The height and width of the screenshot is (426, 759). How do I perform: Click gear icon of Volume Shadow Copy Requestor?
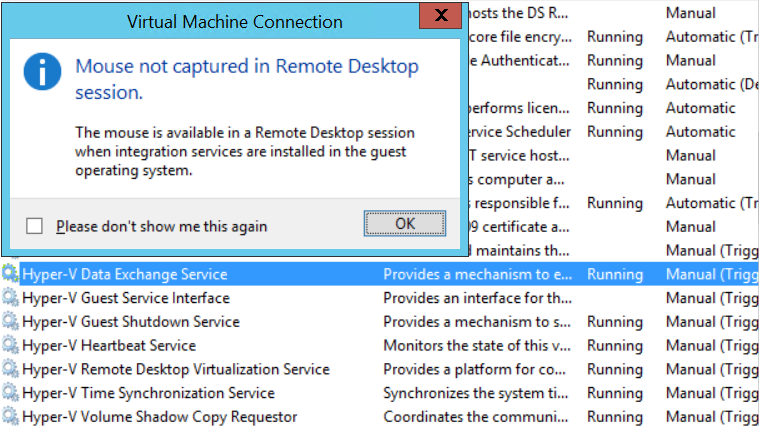10,417
